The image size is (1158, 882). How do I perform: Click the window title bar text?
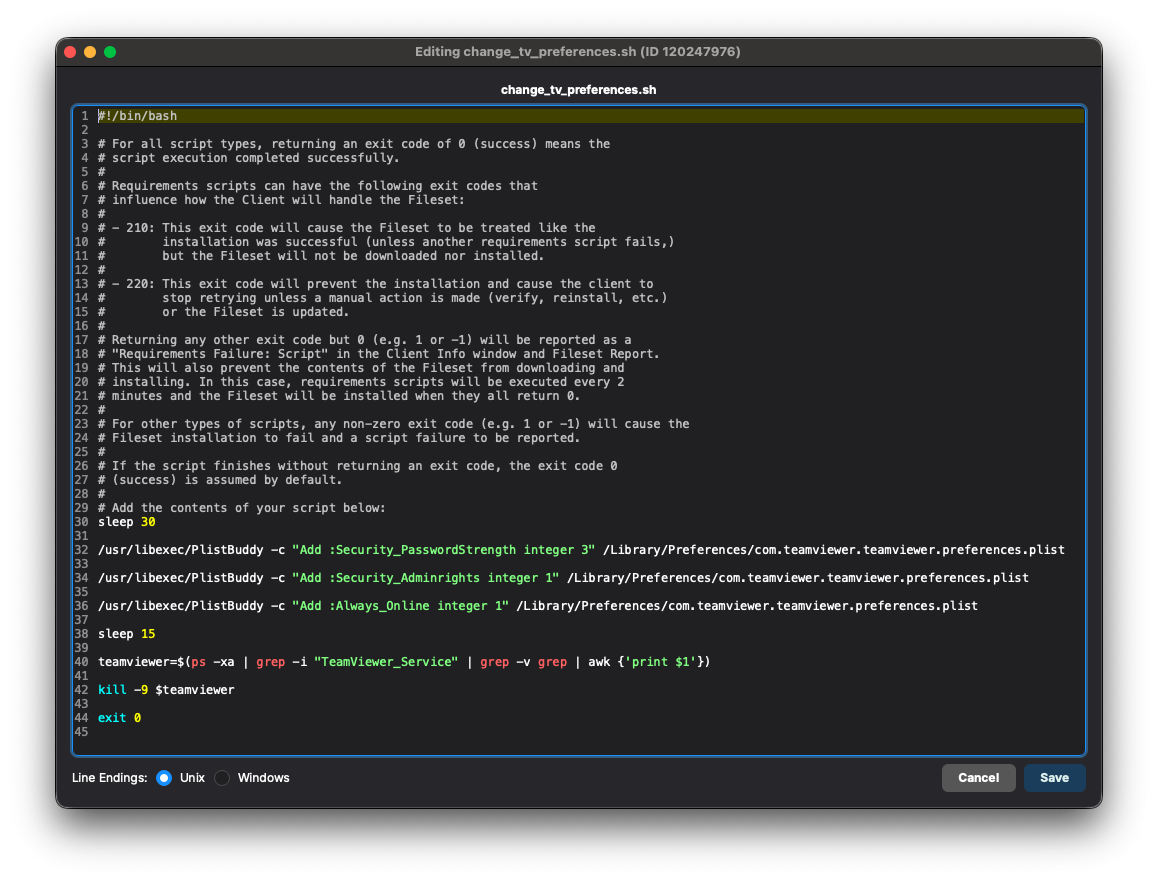[578, 52]
